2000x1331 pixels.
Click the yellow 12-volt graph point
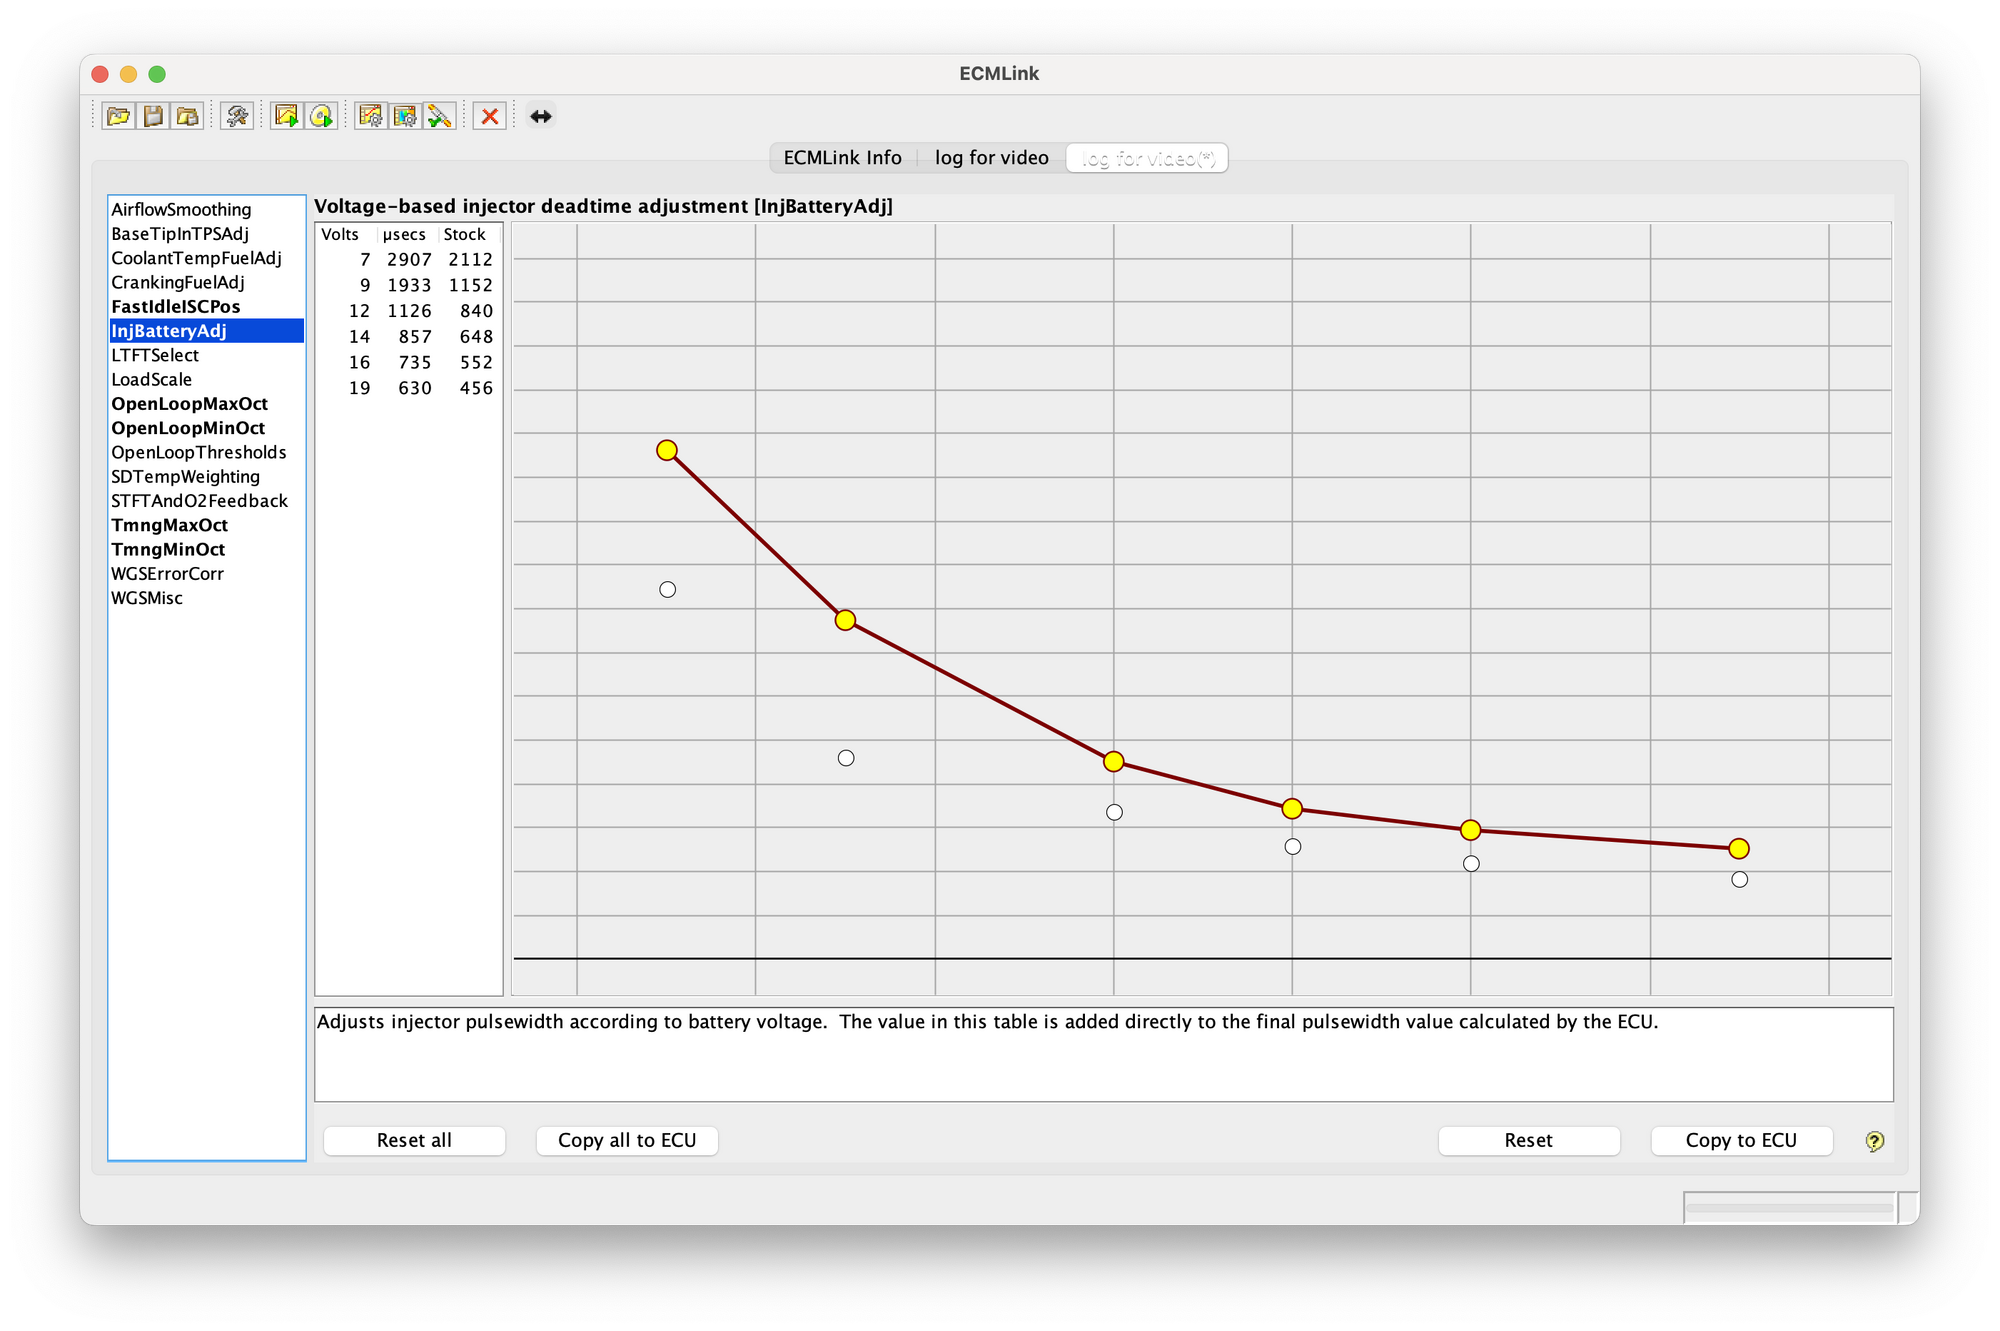tap(1114, 762)
